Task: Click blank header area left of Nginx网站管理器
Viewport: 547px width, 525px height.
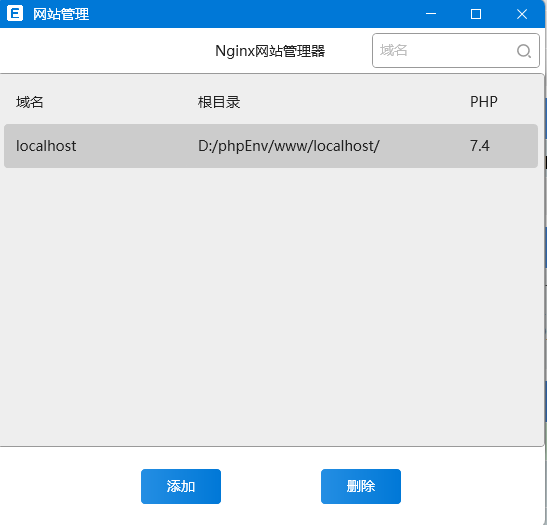Action: (105, 51)
